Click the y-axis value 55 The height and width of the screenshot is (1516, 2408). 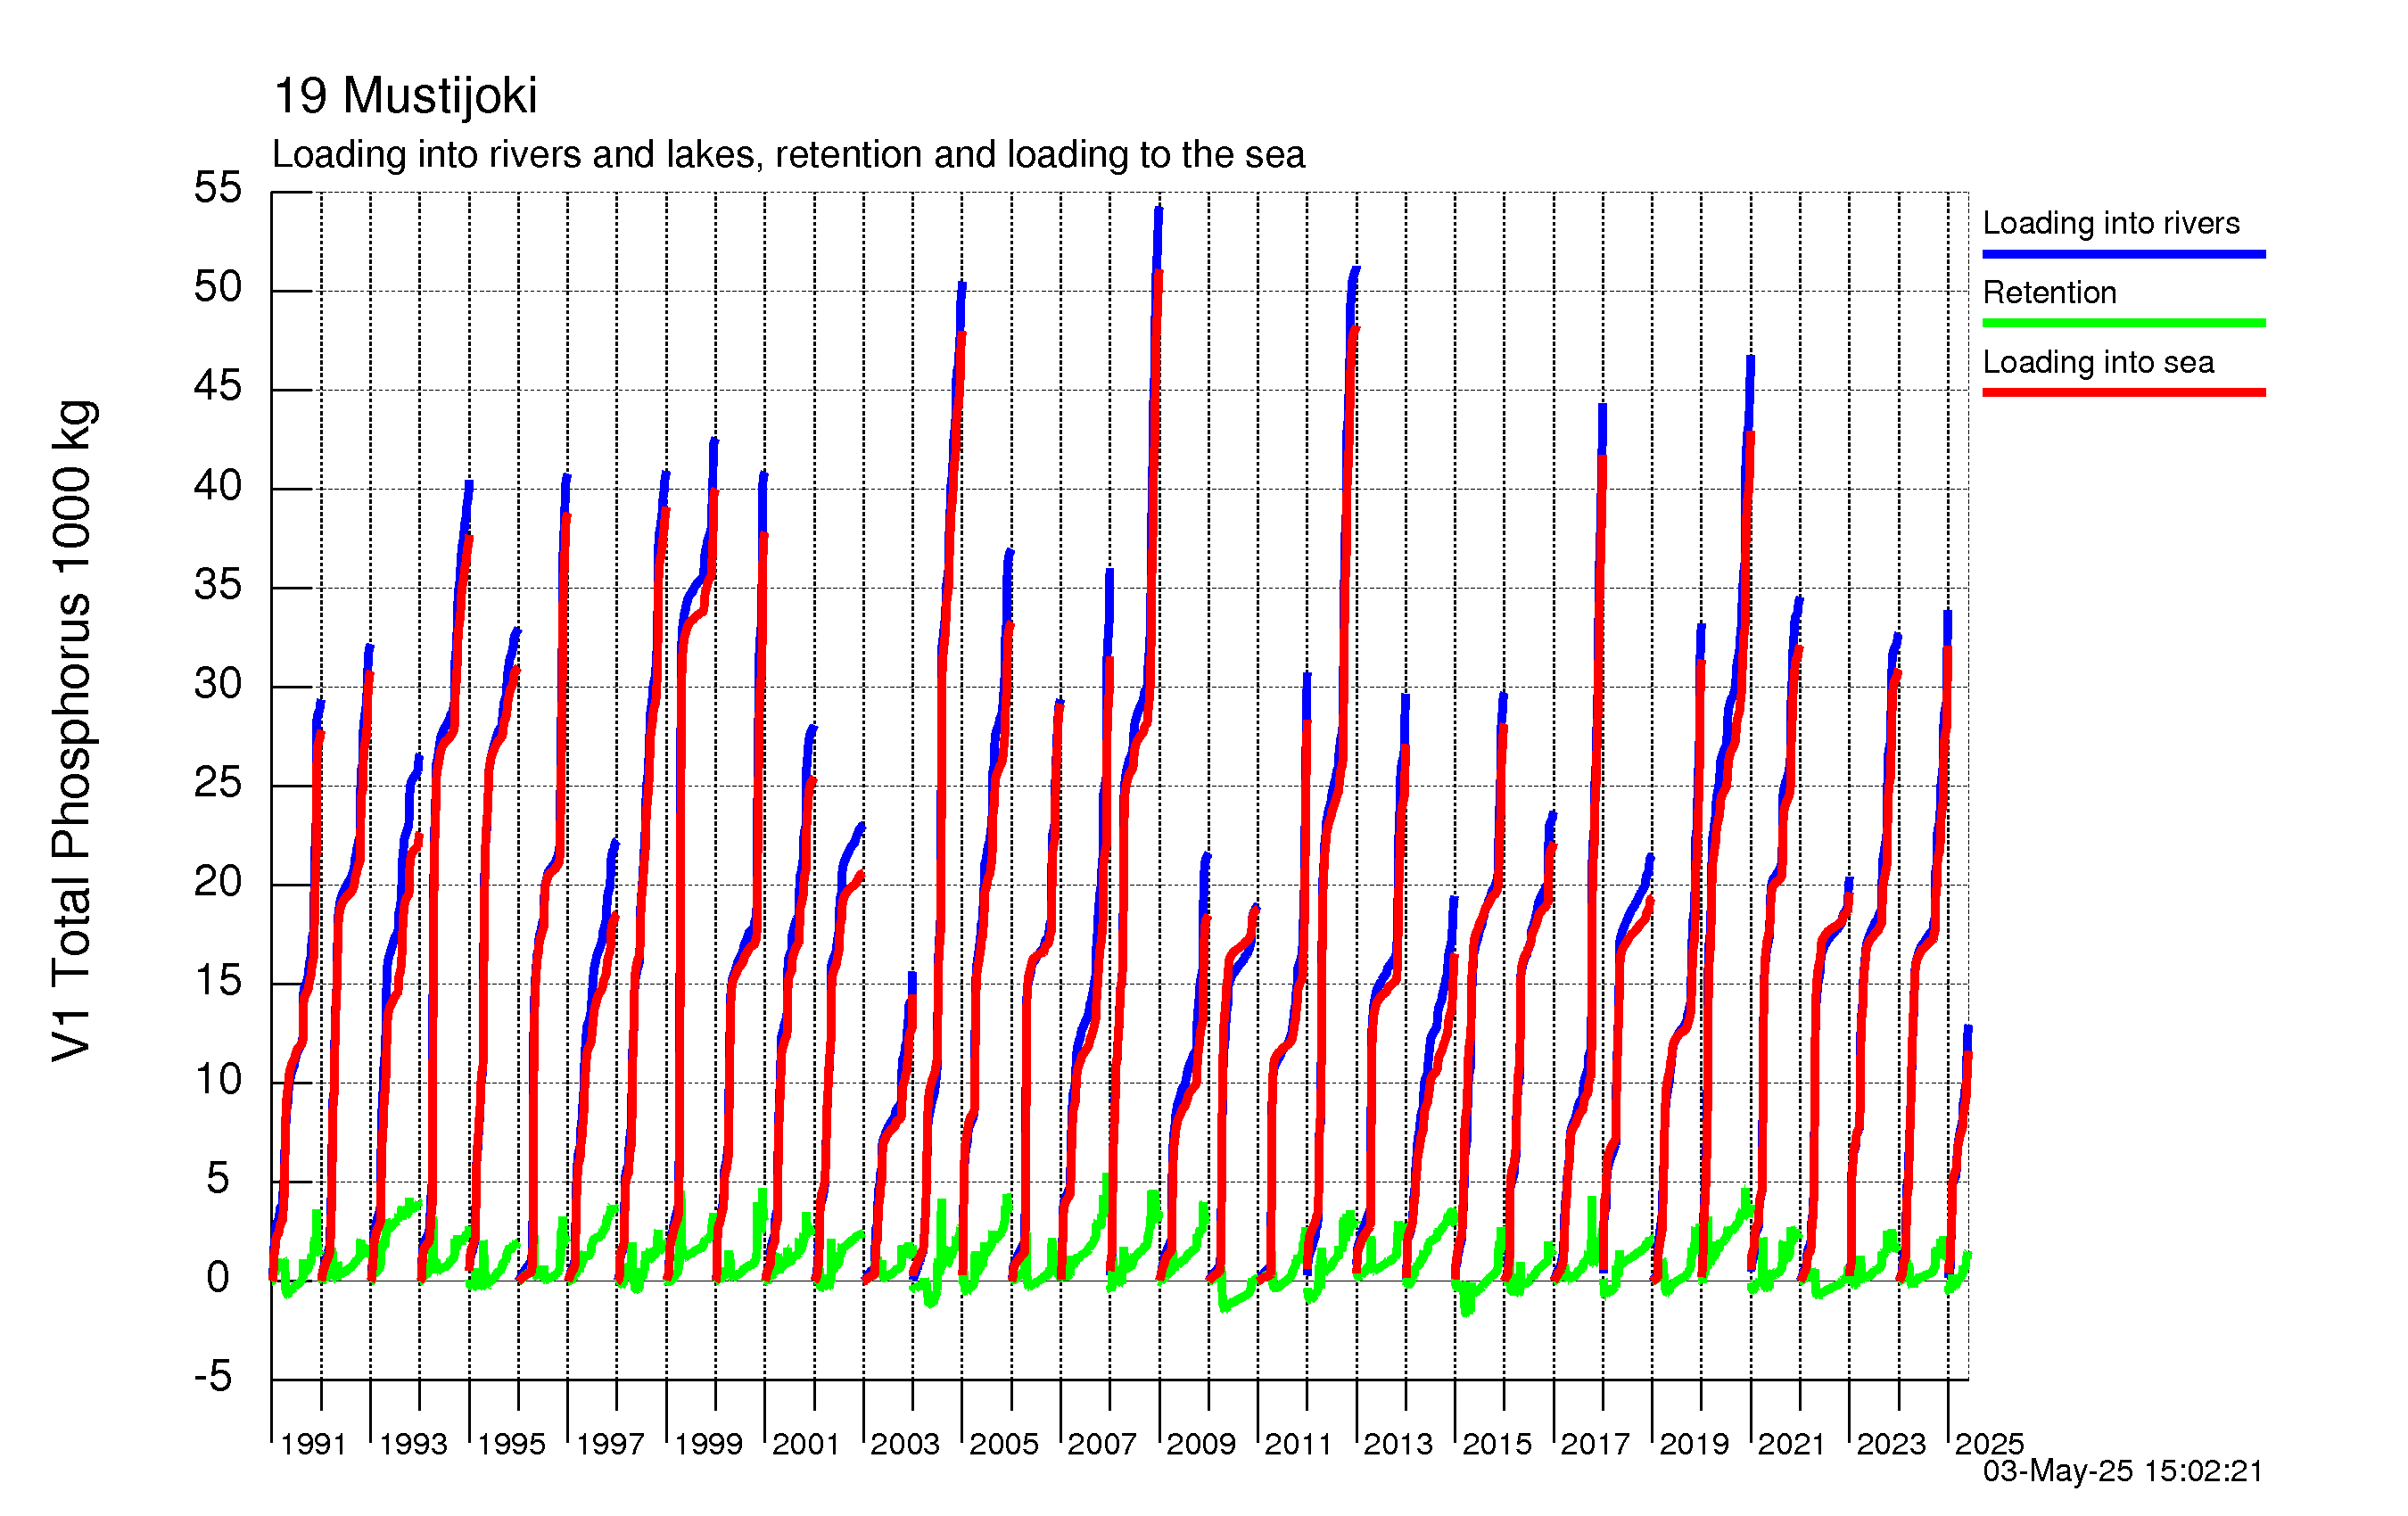click(x=218, y=188)
